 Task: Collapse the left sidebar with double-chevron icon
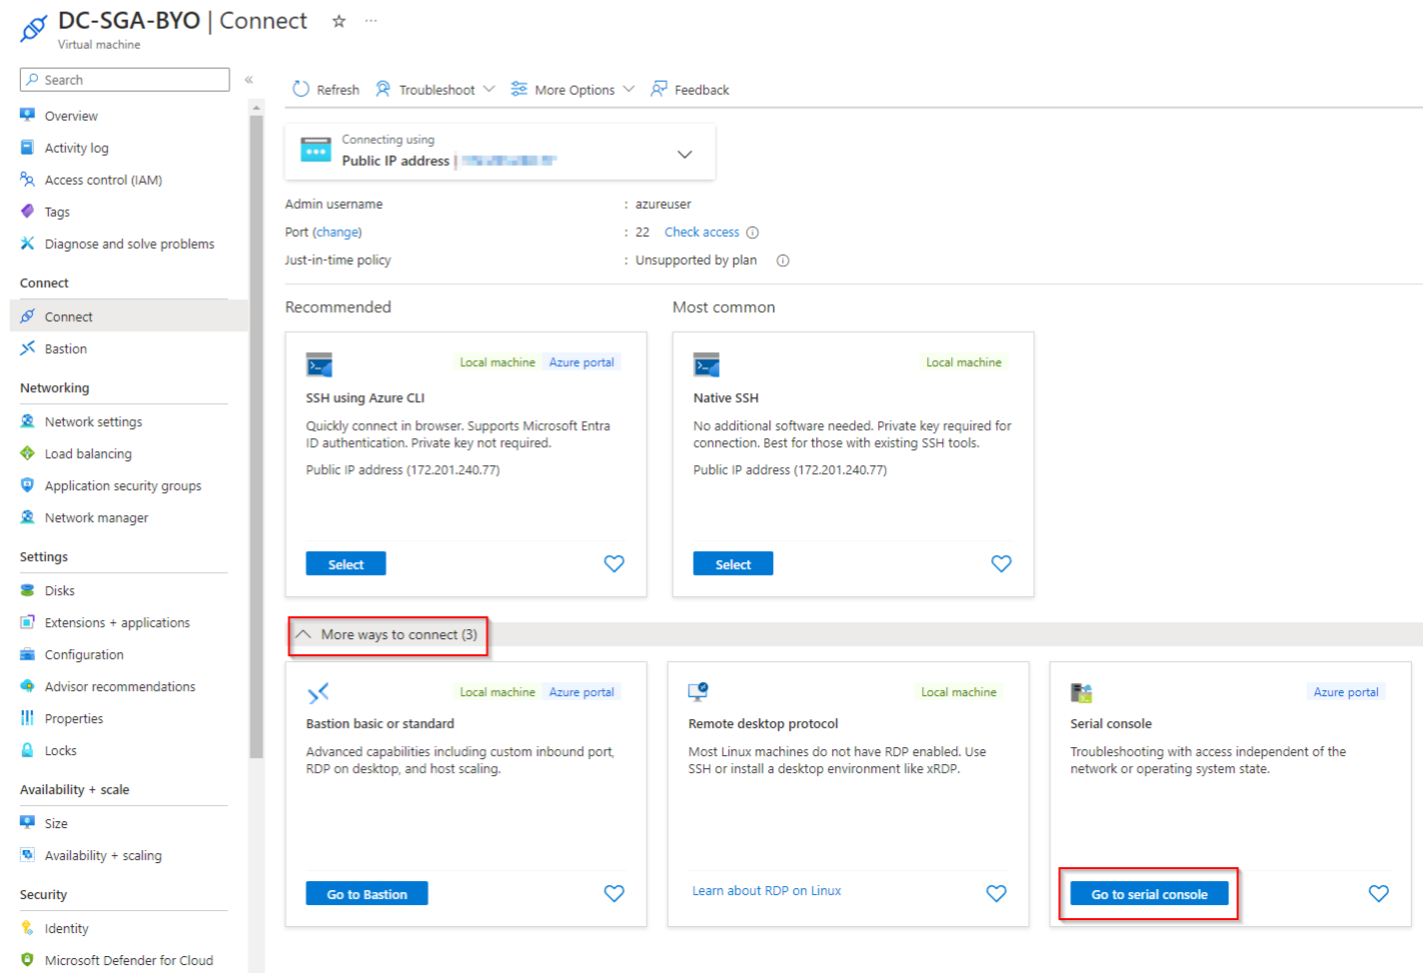(249, 80)
